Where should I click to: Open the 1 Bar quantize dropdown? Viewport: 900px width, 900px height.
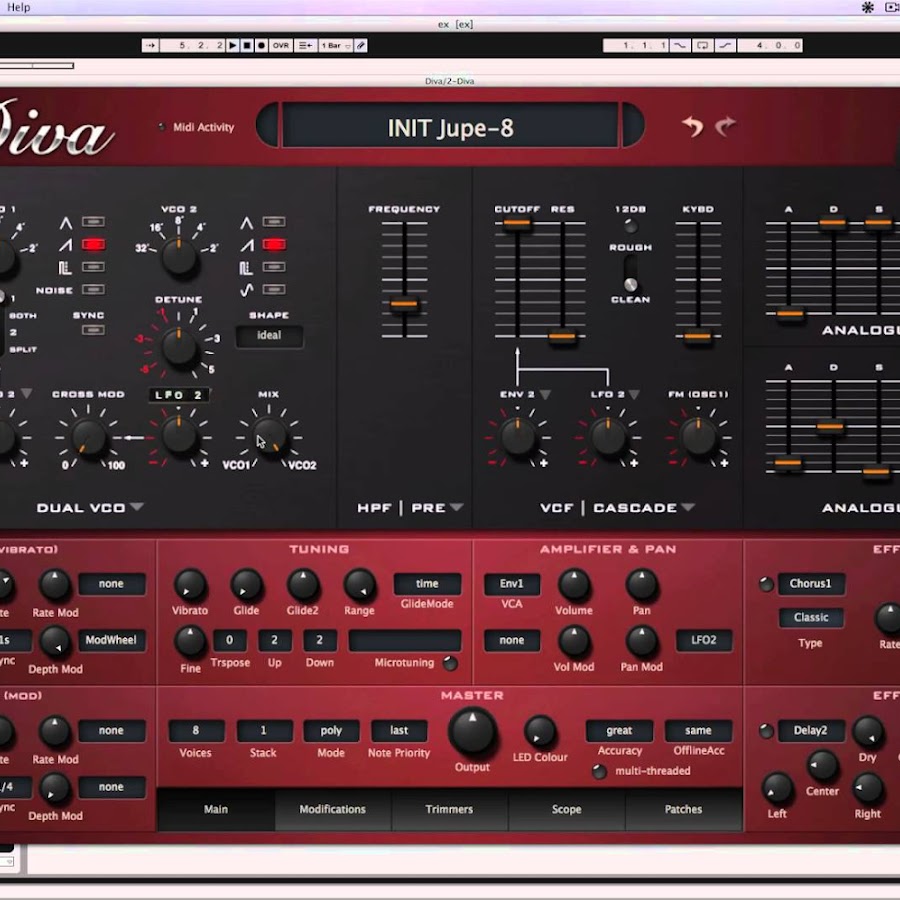tap(335, 45)
